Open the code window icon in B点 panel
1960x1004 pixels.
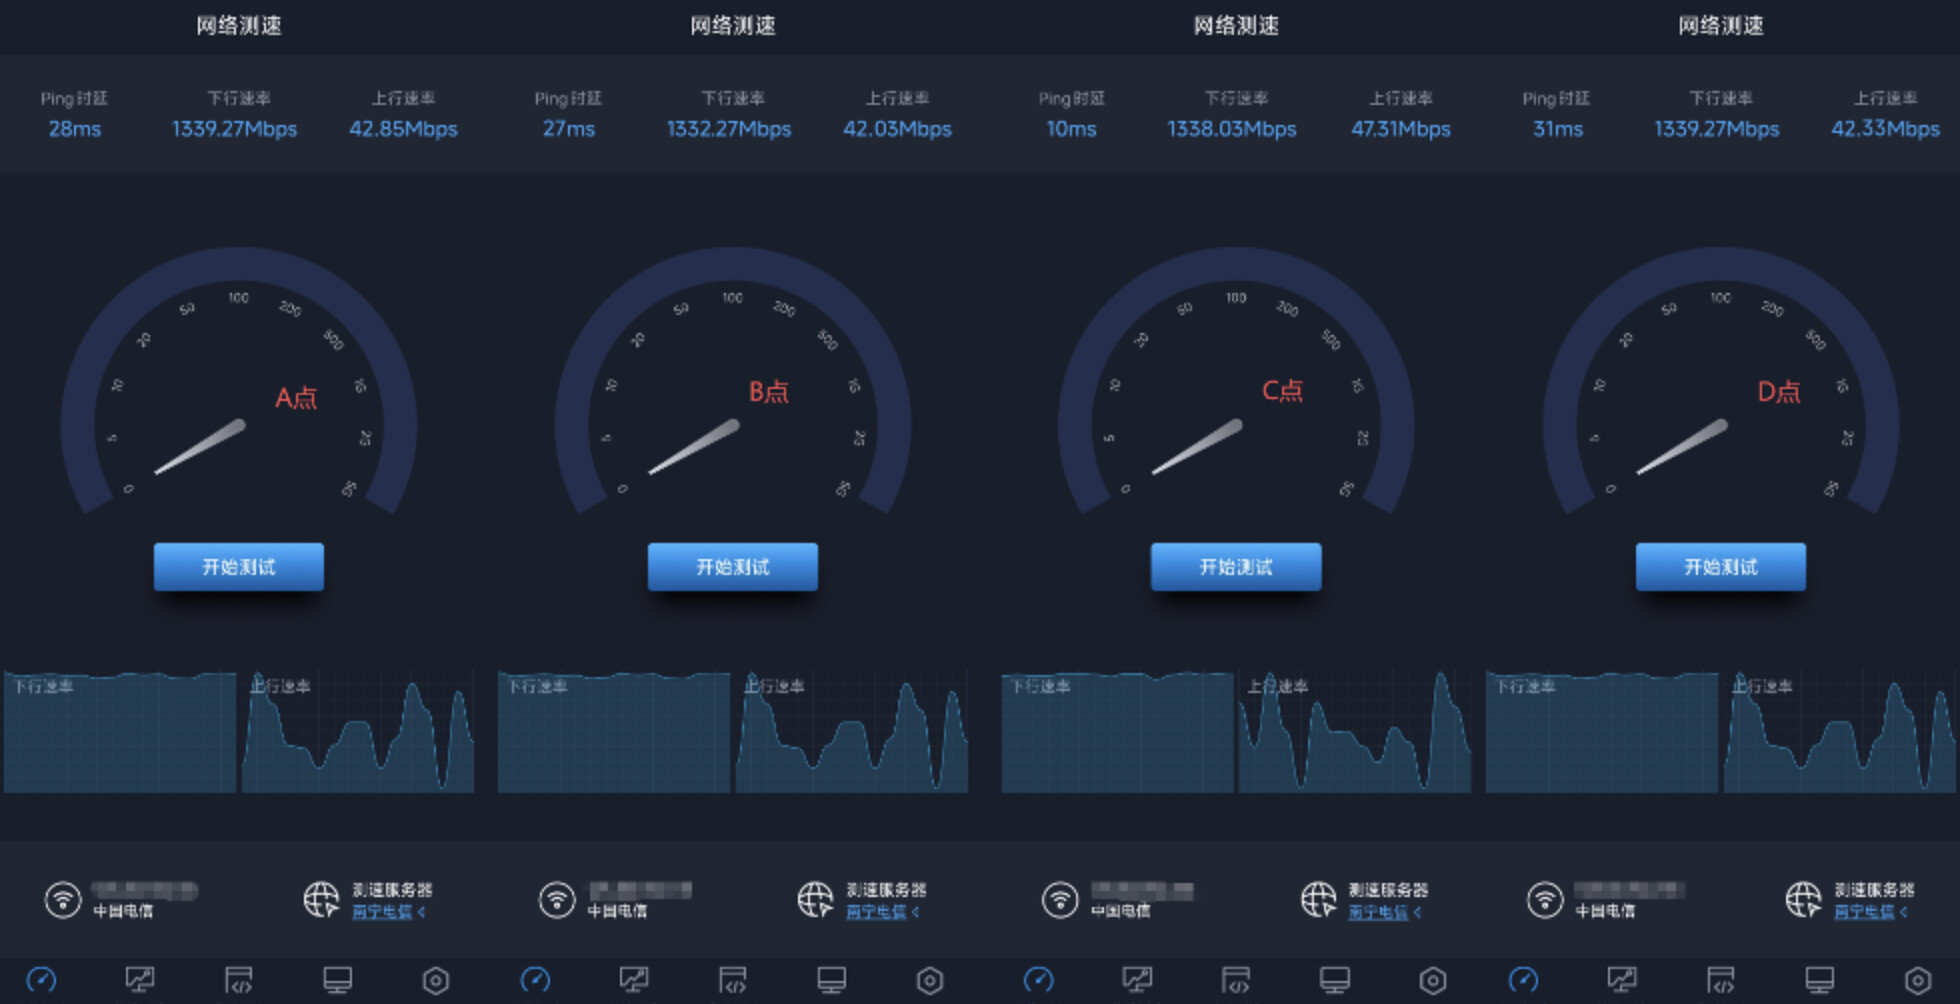click(x=732, y=980)
